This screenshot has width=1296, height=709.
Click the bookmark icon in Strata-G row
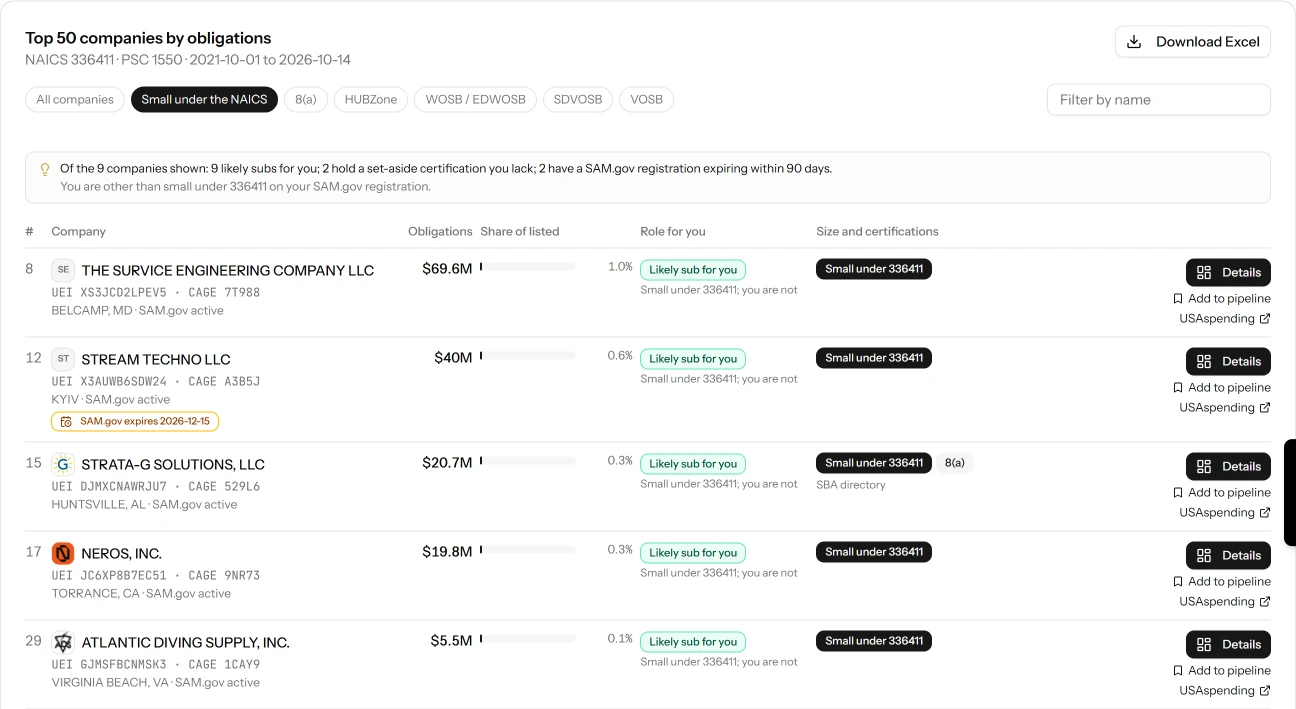click(x=1178, y=493)
